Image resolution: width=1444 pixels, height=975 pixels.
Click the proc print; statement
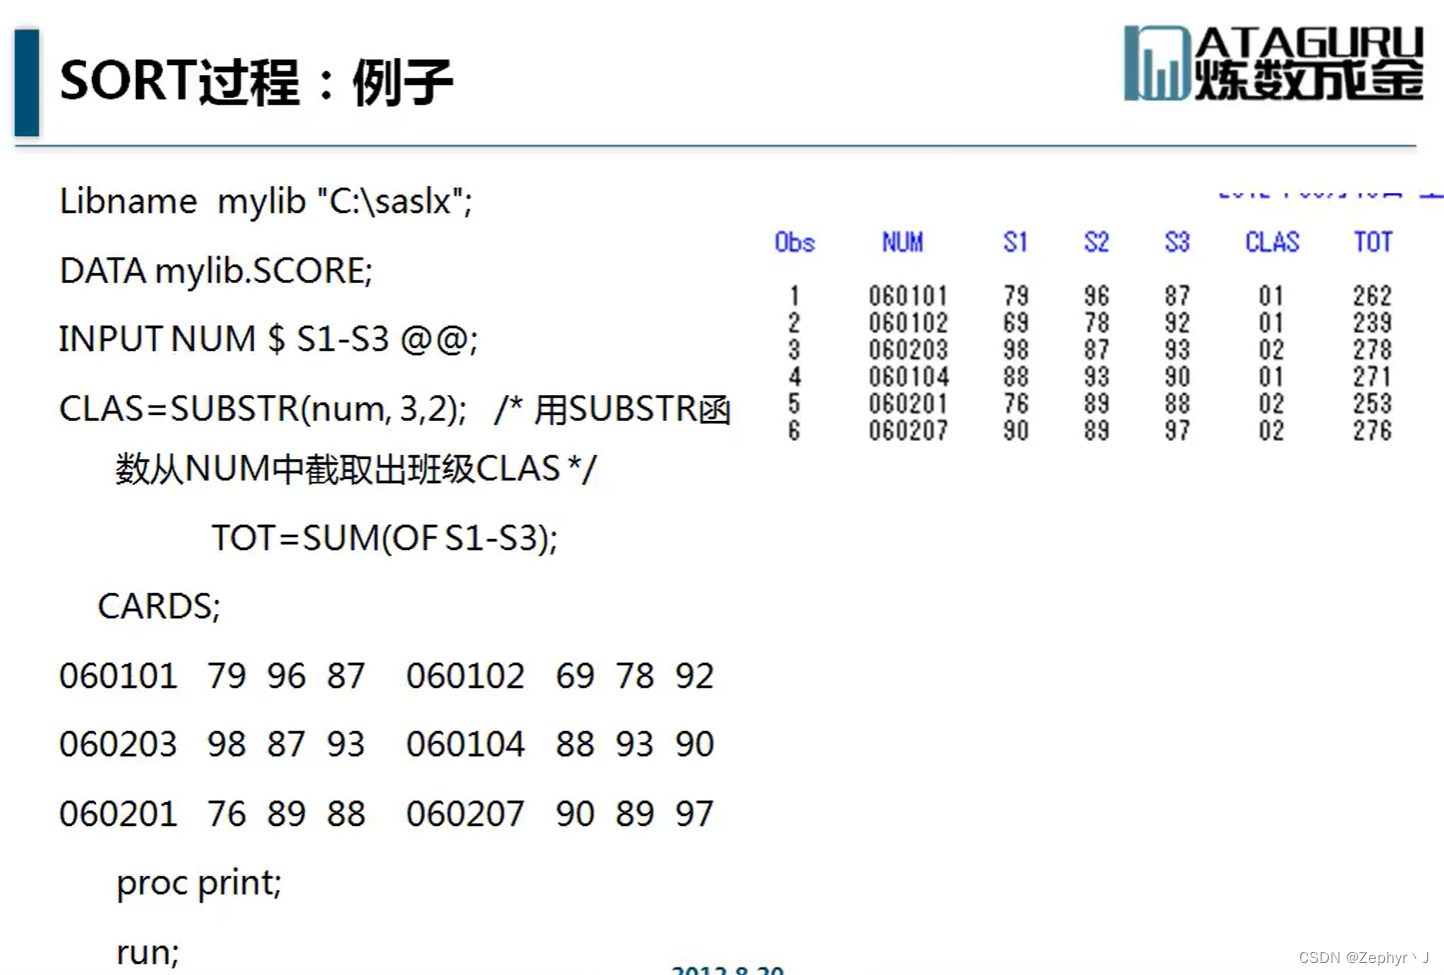[198, 883]
